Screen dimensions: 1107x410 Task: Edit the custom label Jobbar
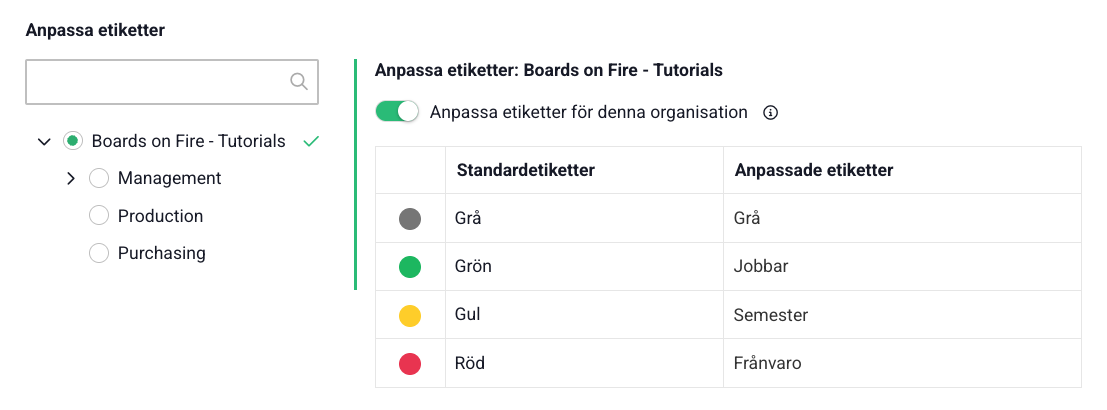[x=900, y=267]
